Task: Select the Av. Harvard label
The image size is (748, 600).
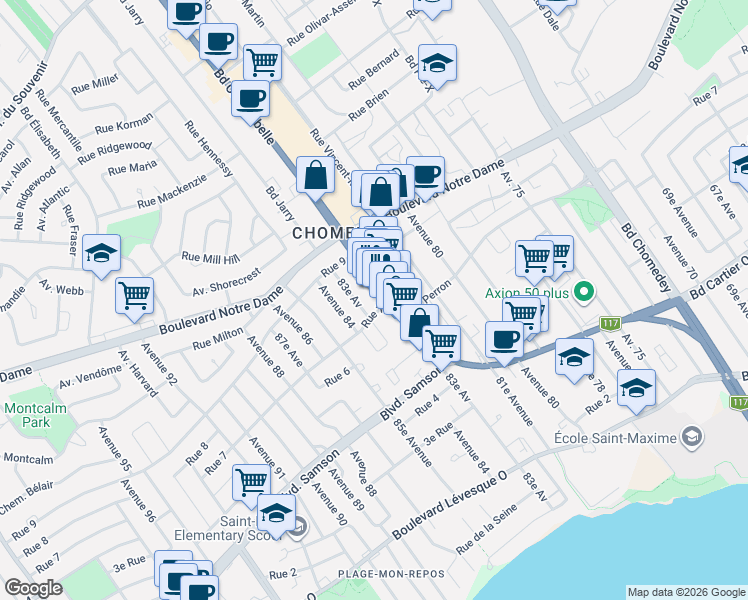Action: [137, 374]
